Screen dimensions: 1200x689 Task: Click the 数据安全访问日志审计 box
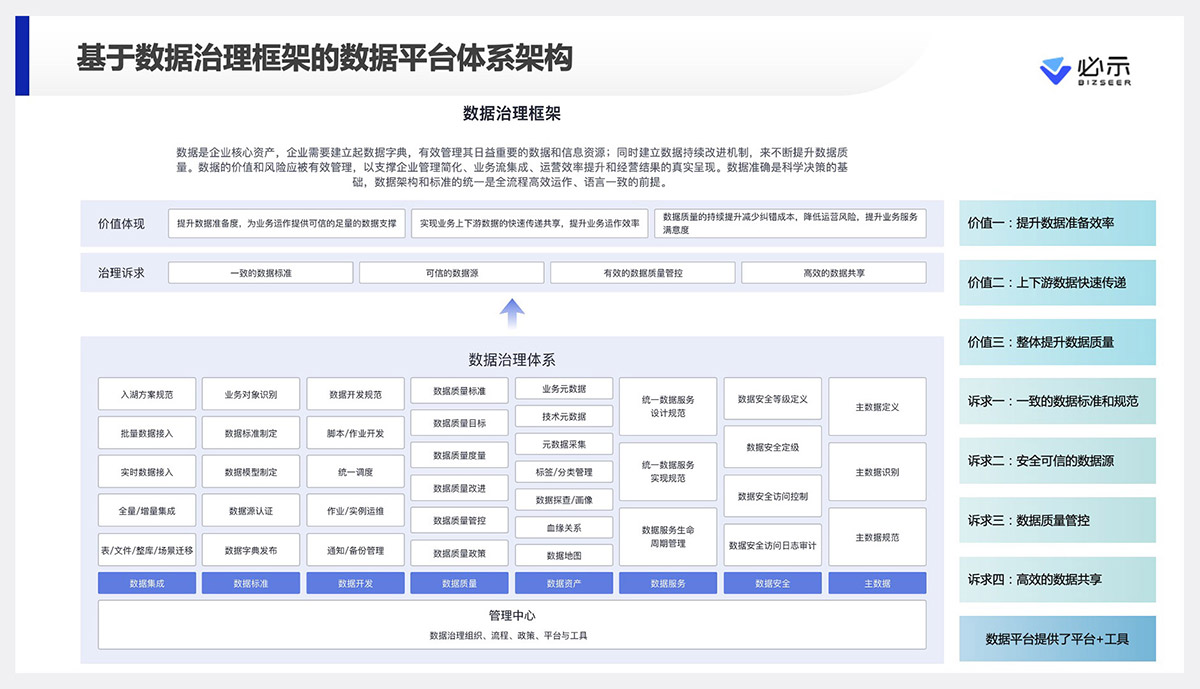[x=773, y=545]
